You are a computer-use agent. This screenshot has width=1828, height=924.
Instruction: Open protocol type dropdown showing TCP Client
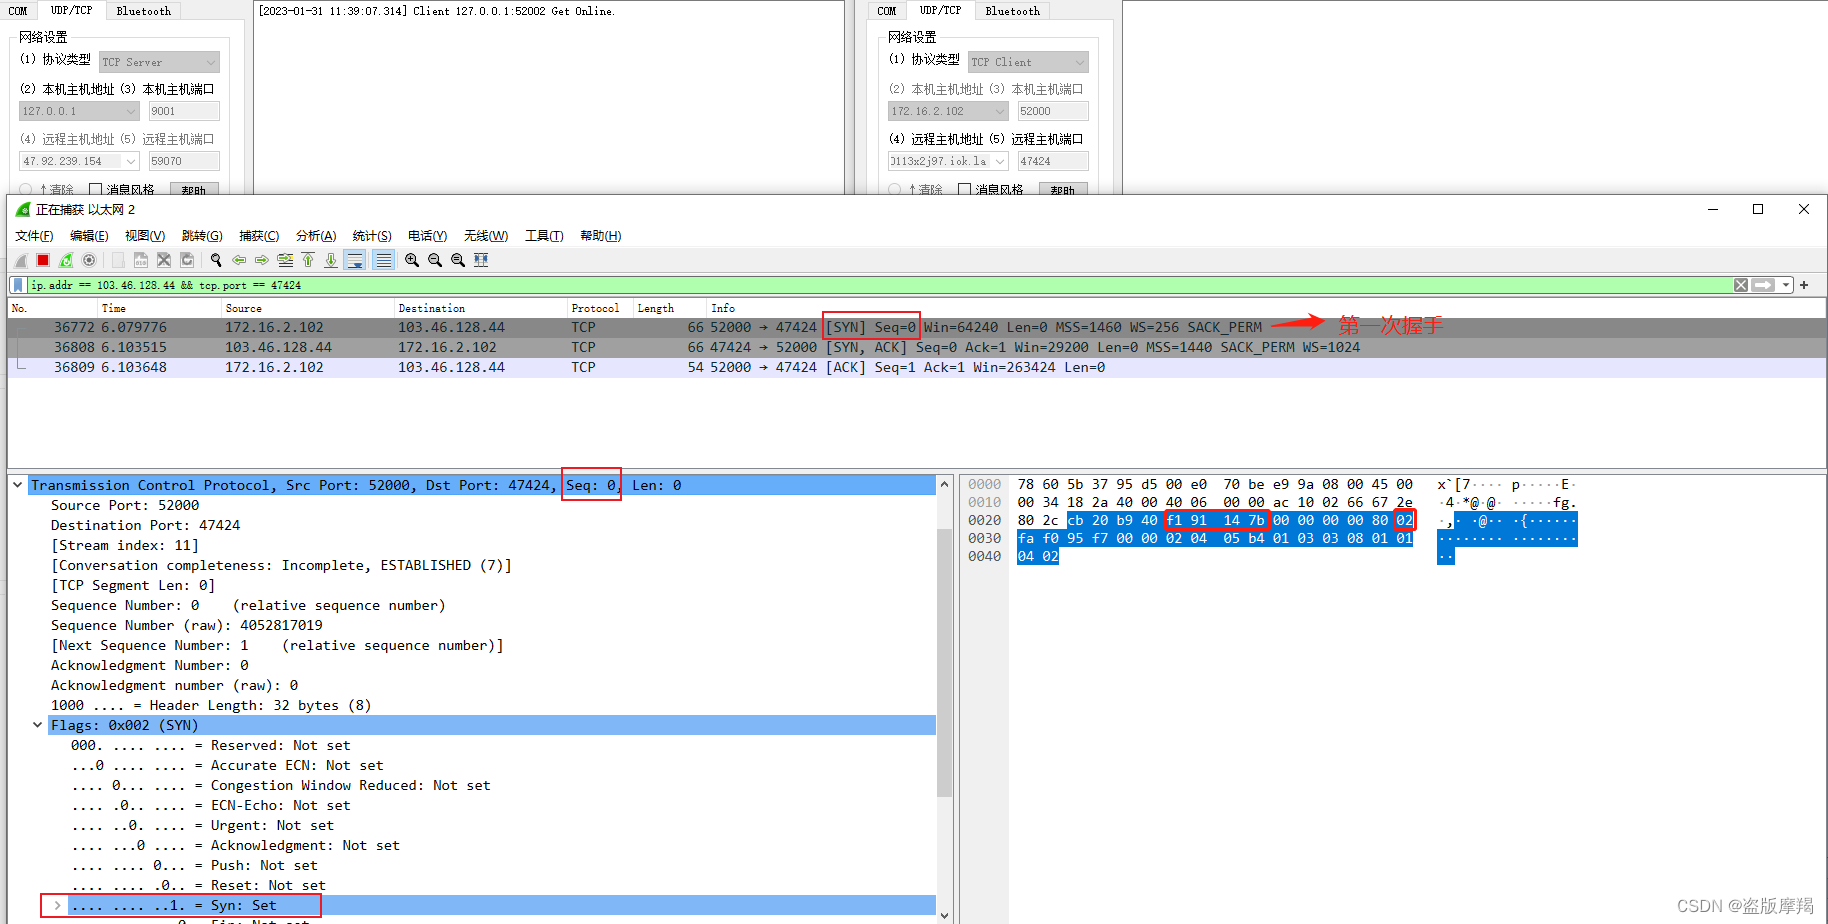tap(1028, 62)
